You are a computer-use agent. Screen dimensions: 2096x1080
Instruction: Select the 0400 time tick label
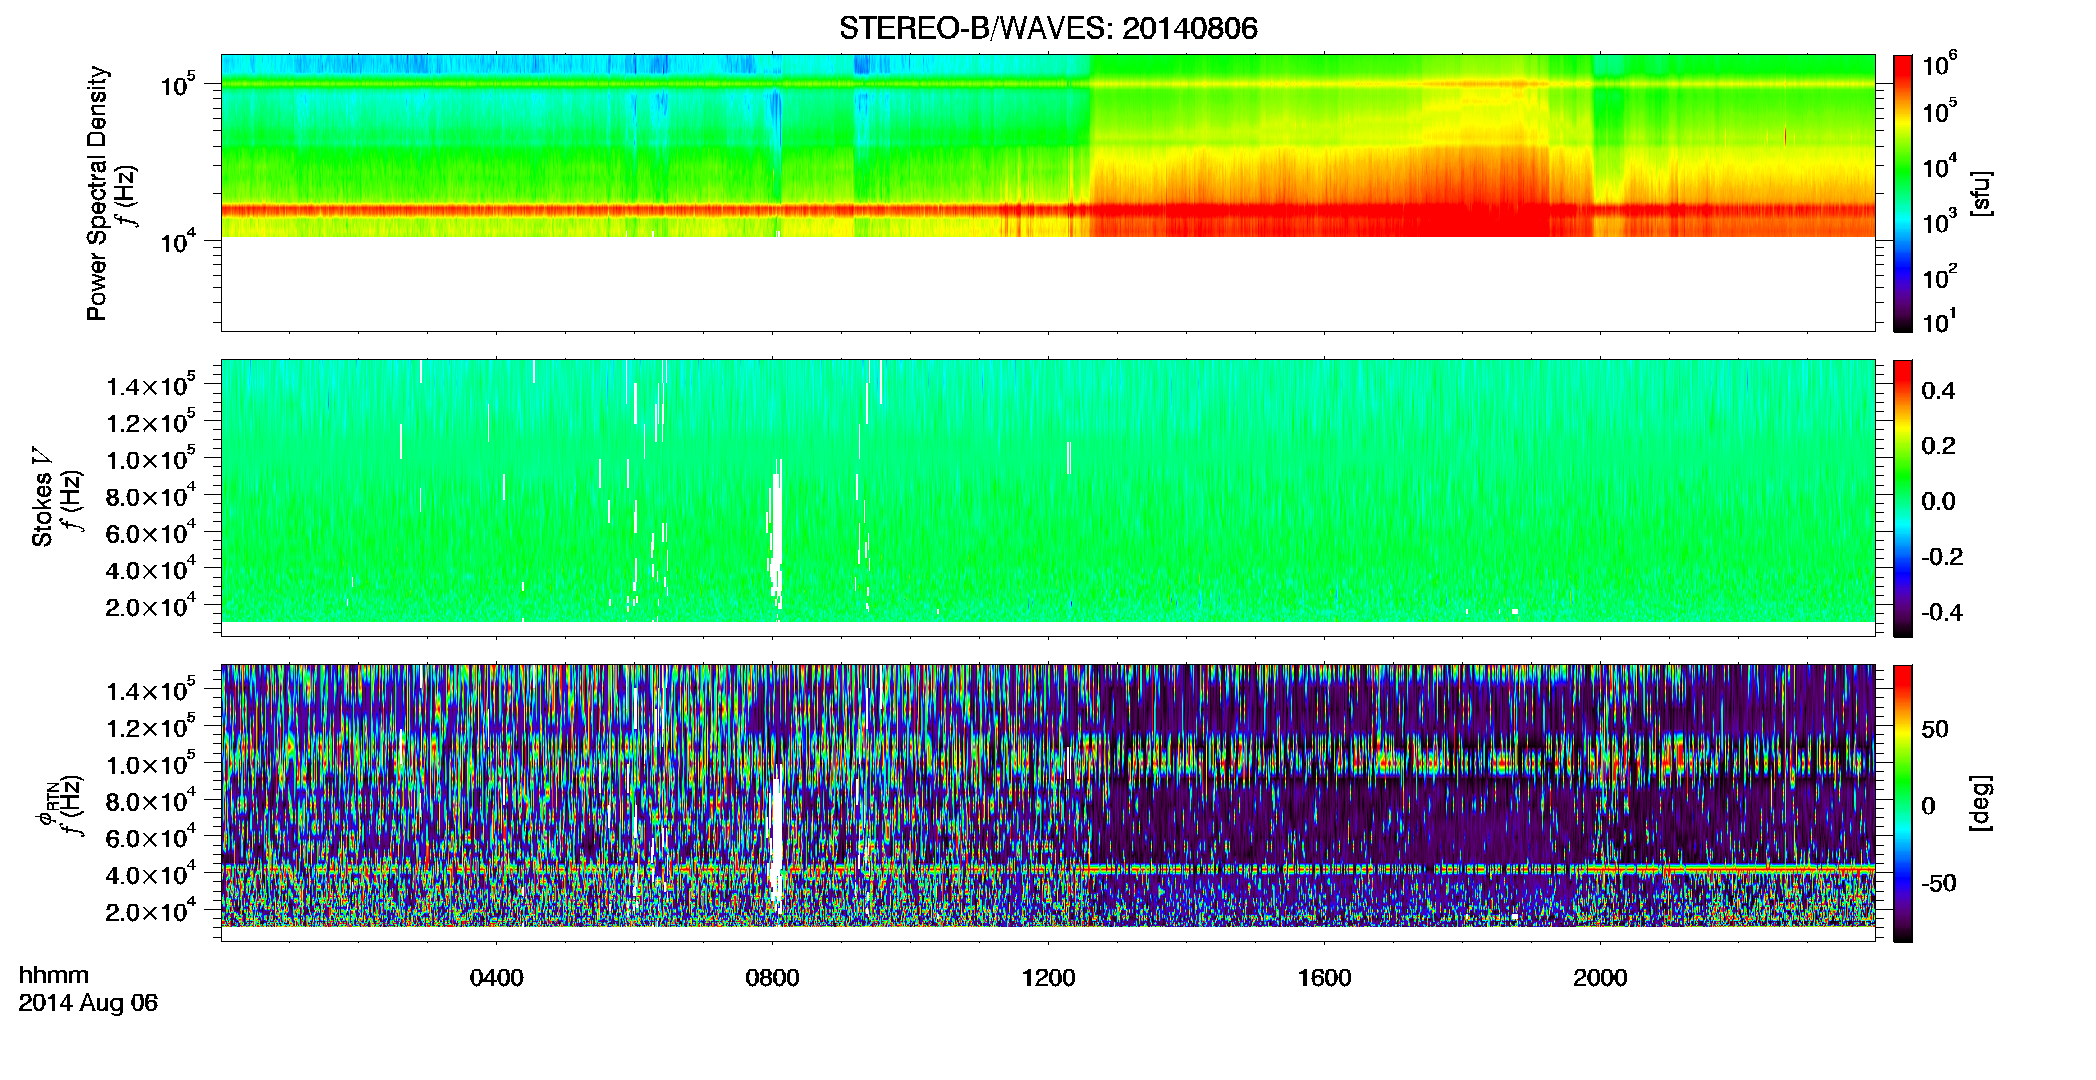click(x=496, y=978)
